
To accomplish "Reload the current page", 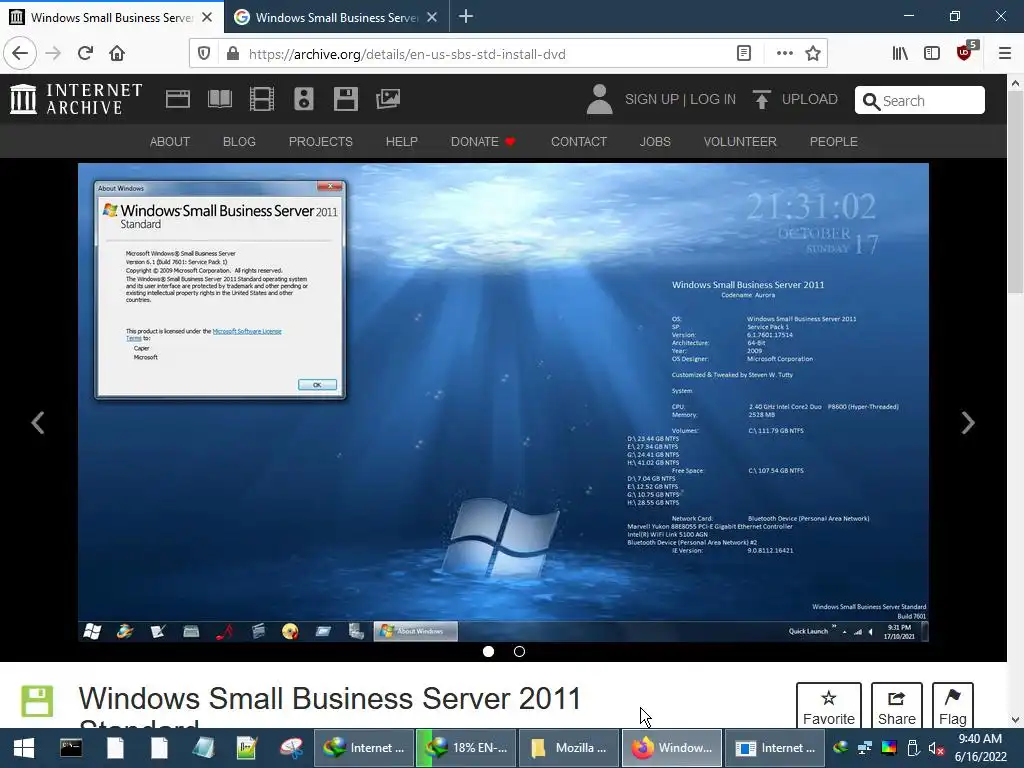I will click(85, 53).
